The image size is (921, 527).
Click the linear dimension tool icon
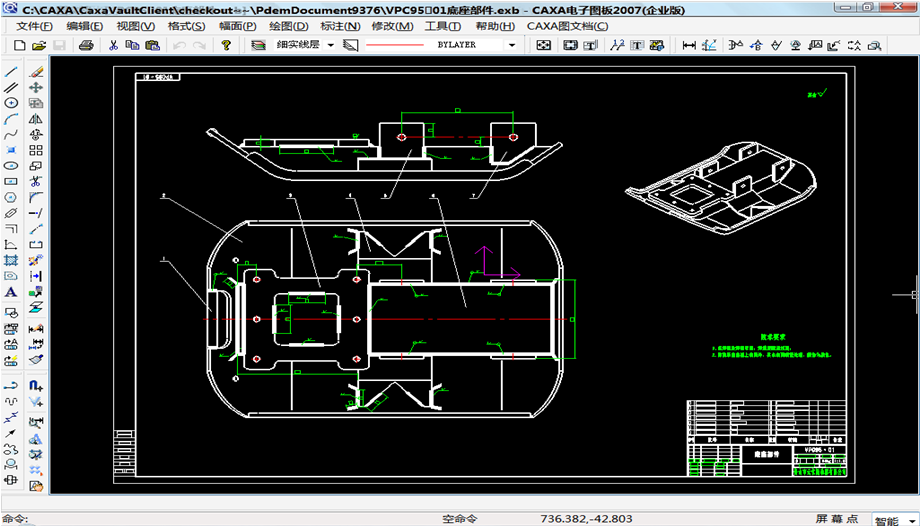[689, 46]
